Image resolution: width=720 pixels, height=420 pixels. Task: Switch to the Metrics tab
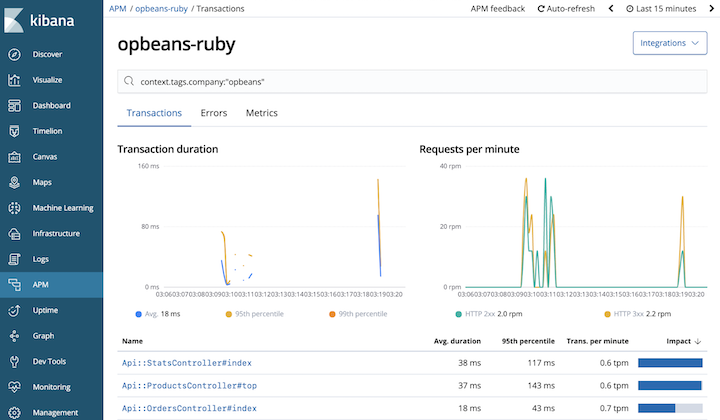[262, 113]
